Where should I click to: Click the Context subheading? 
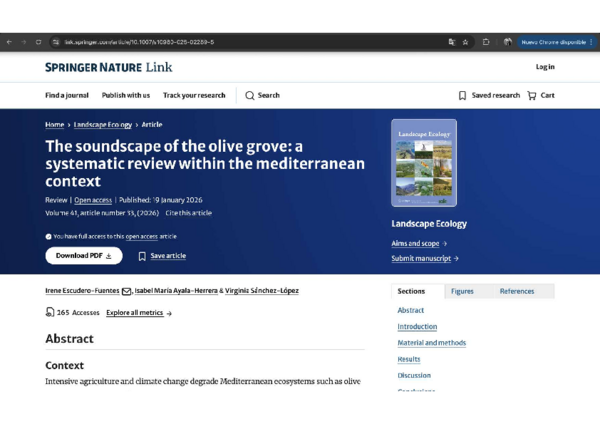[64, 365]
